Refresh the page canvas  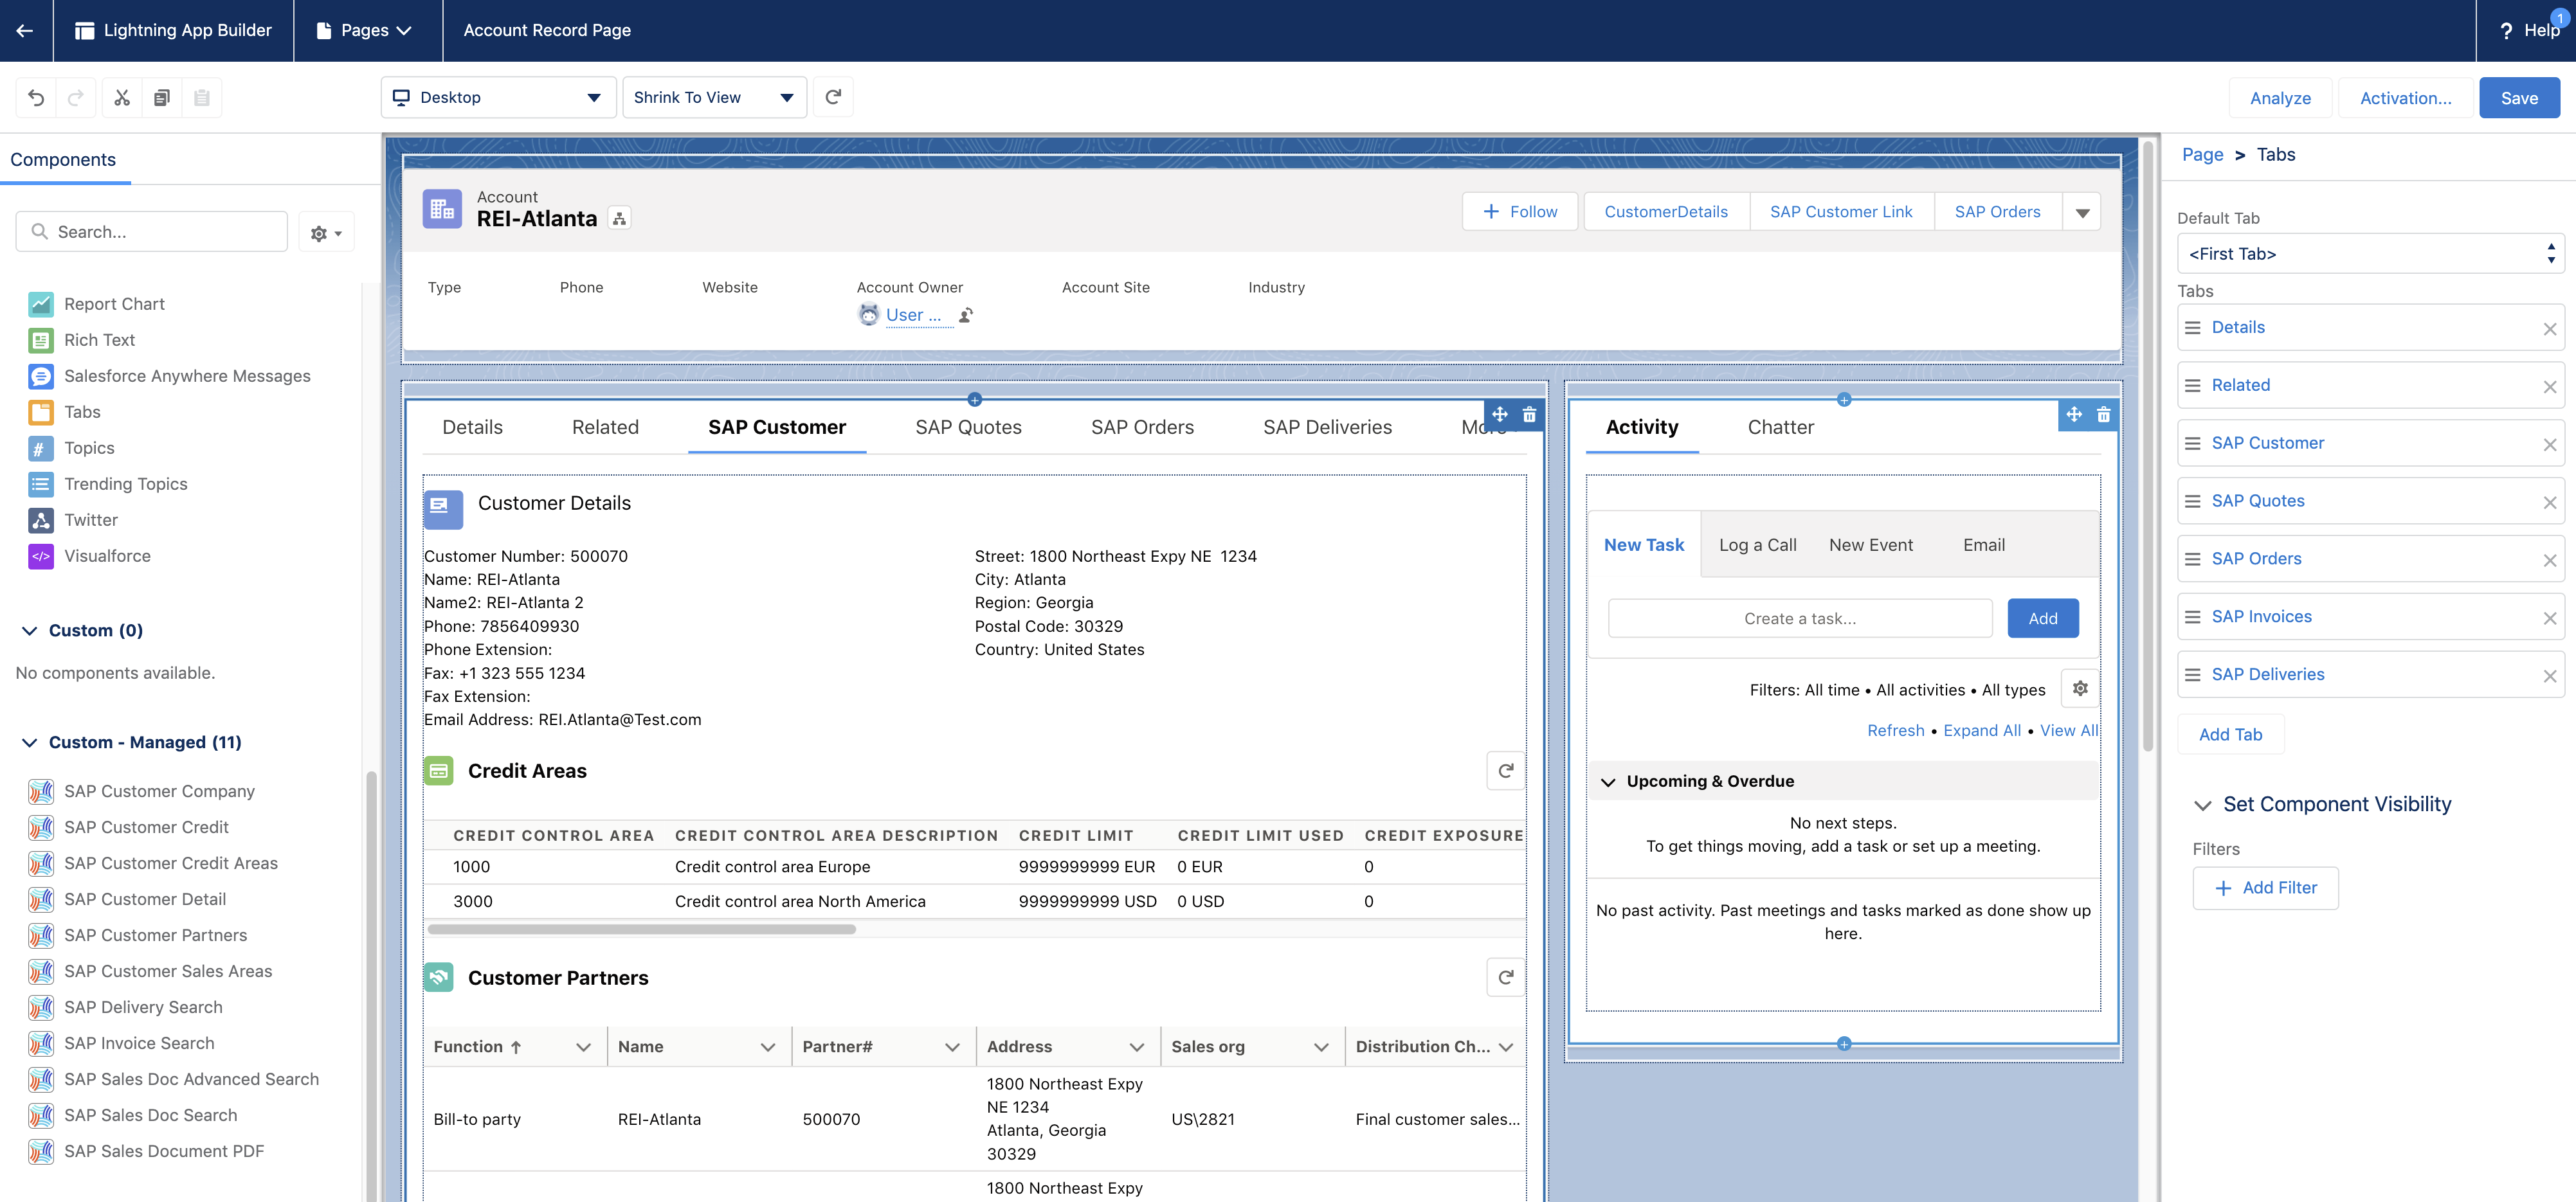click(x=833, y=97)
